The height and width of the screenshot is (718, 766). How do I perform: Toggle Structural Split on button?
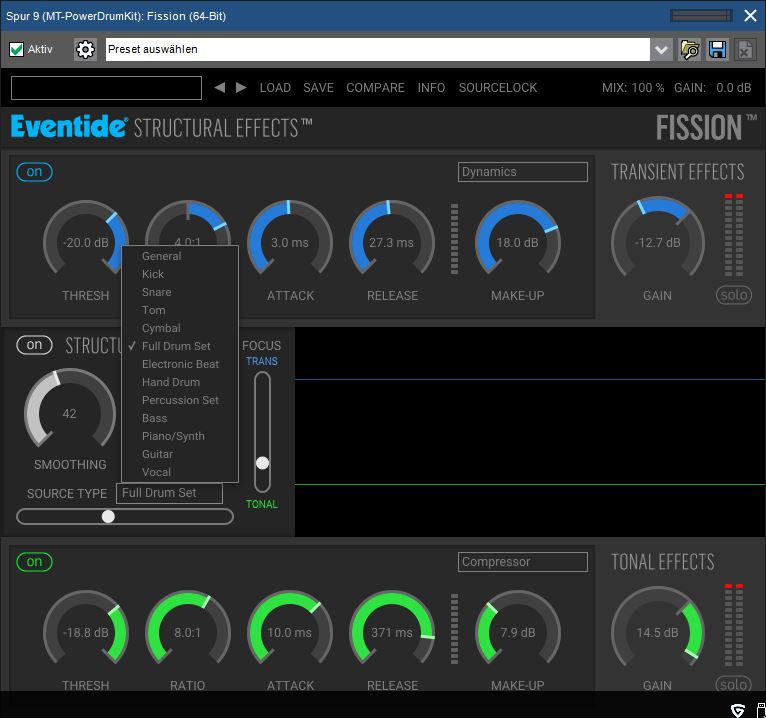(x=34, y=345)
